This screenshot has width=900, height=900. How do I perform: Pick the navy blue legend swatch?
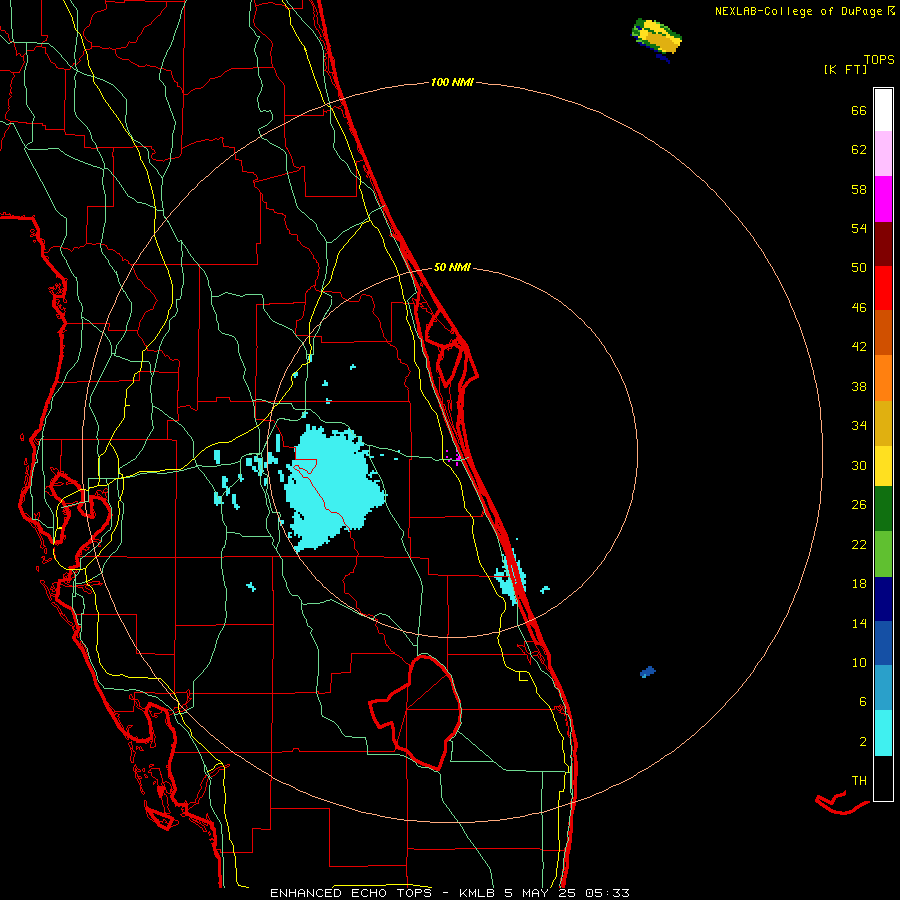[x=883, y=599]
